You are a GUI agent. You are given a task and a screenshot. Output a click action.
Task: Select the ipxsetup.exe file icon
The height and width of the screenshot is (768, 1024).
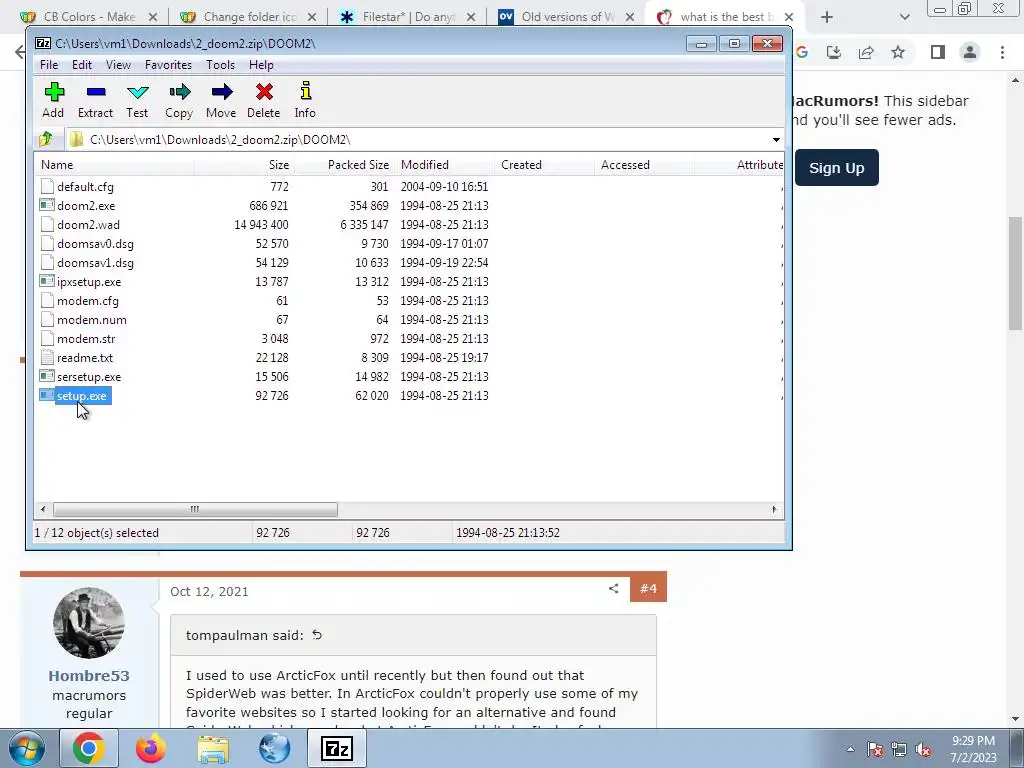click(x=46, y=281)
